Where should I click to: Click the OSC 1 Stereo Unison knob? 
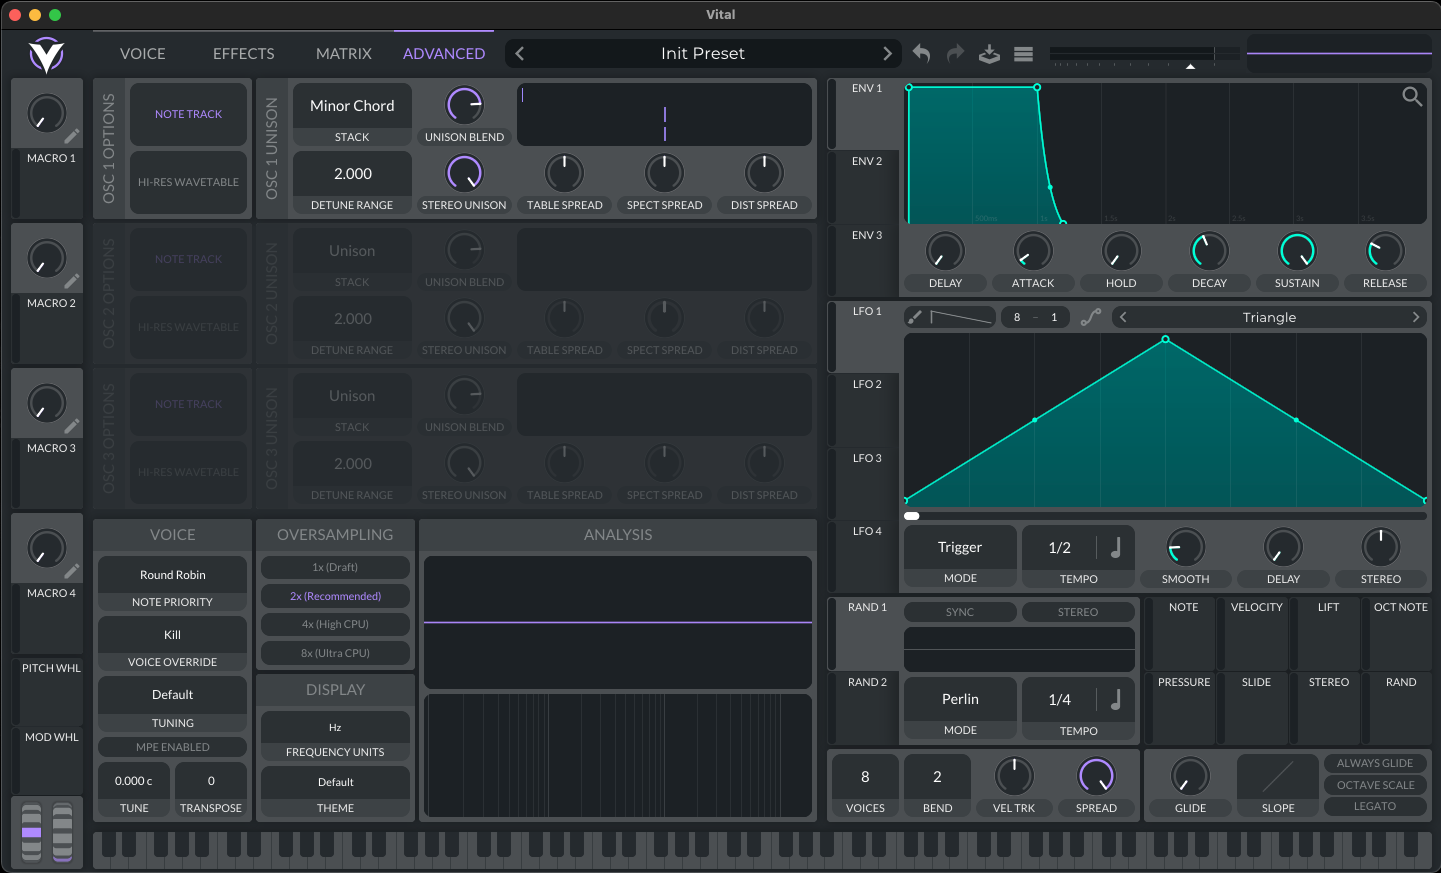pyautogui.click(x=464, y=173)
